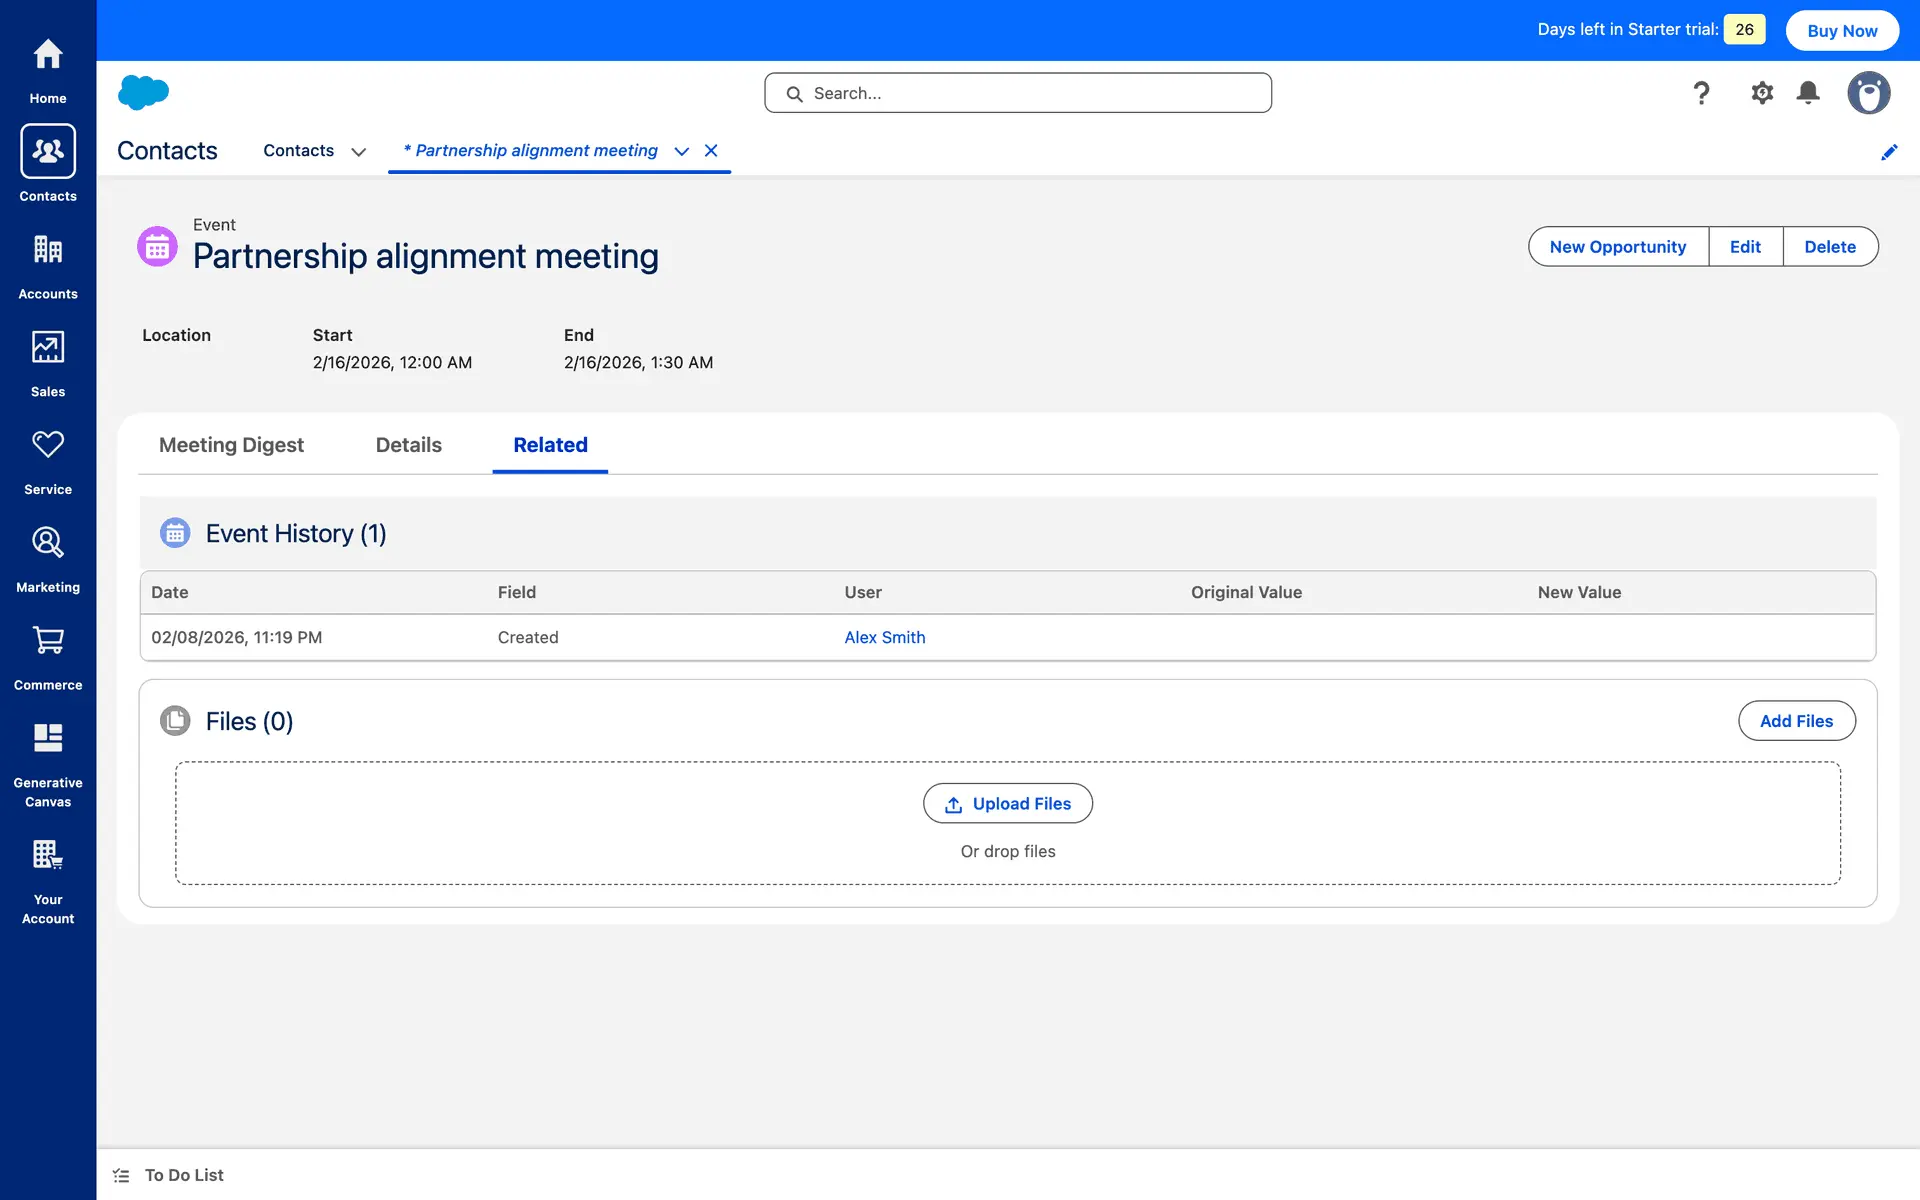The width and height of the screenshot is (1920, 1200).
Task: Open the user avatar profile menu
Action: (x=1868, y=93)
